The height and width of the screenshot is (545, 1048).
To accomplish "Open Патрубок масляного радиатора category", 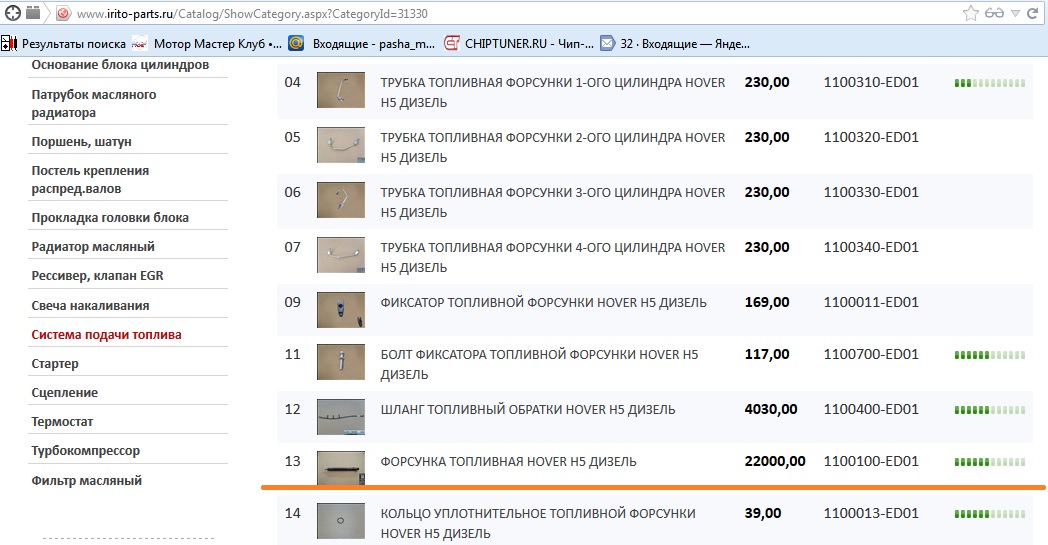I will (x=94, y=104).
